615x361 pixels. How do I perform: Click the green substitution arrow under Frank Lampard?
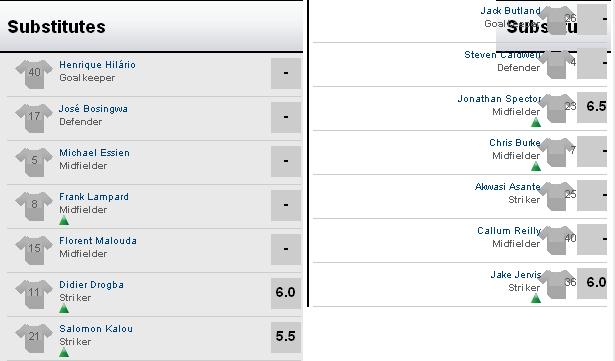pyautogui.click(x=64, y=221)
